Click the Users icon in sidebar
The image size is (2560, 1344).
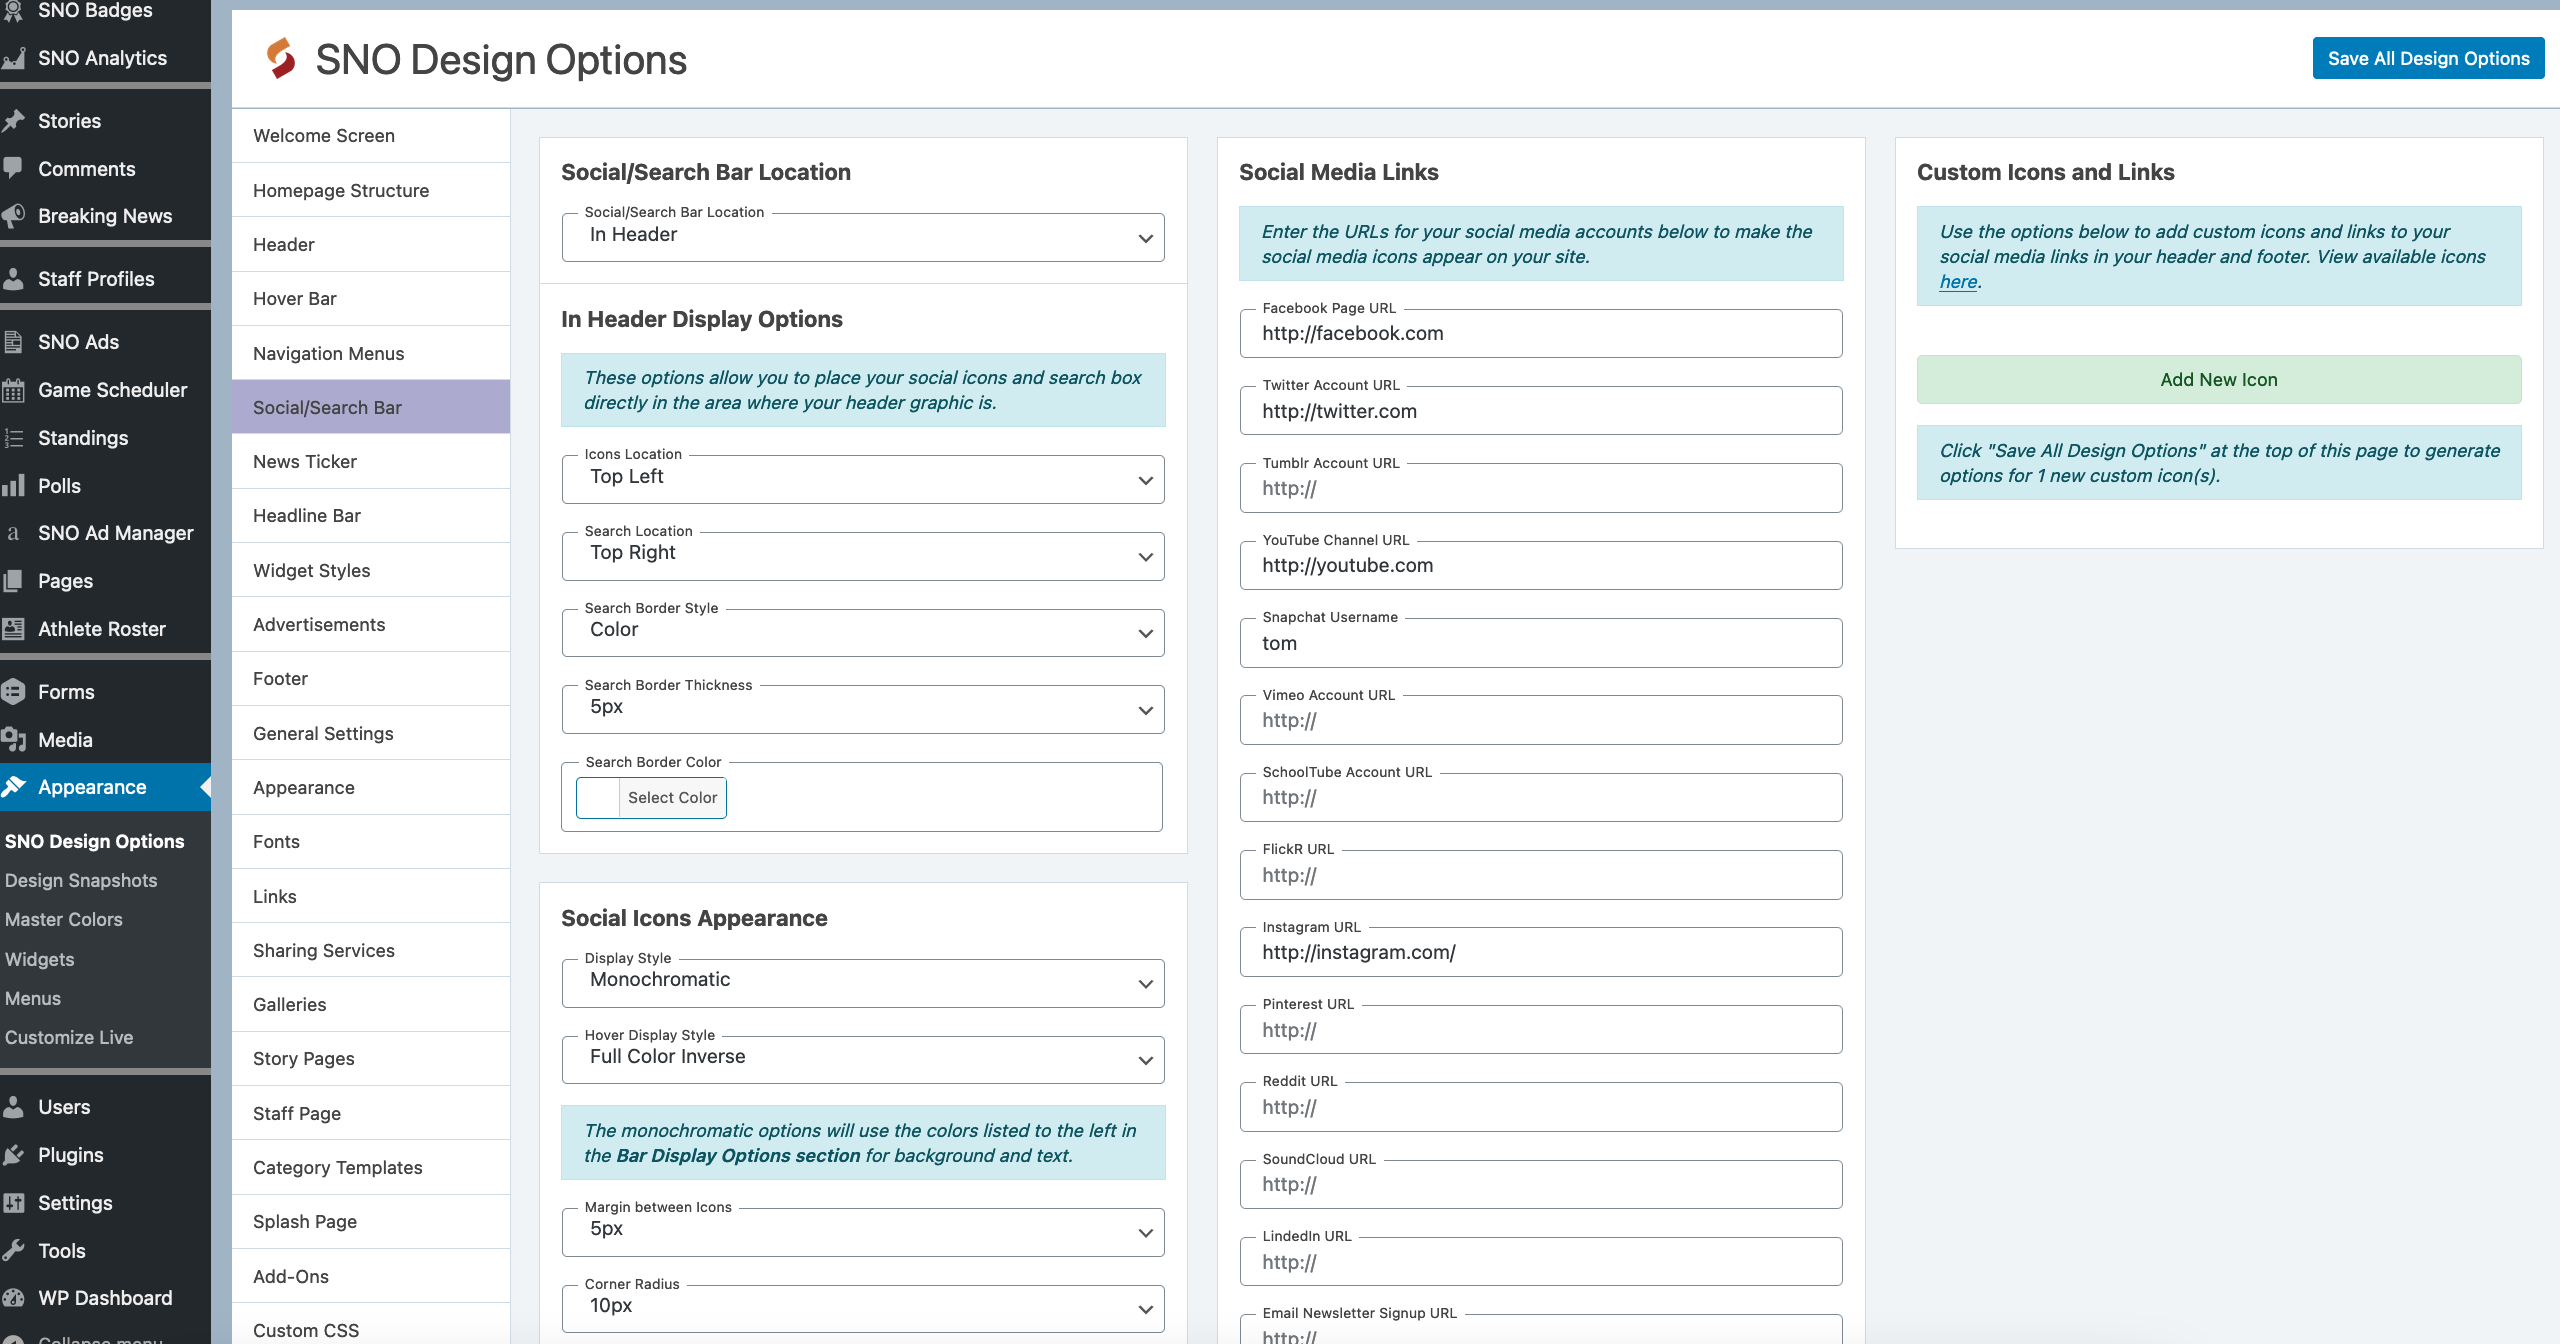13,1107
